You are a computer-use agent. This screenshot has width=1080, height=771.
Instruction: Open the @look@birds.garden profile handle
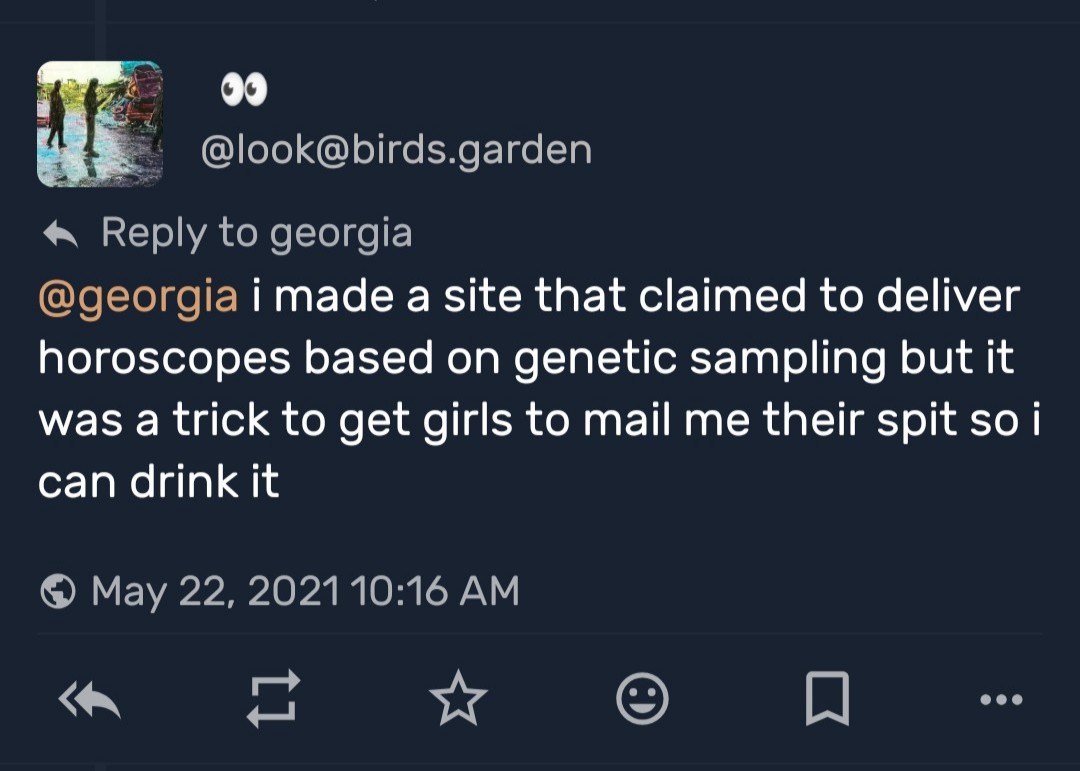click(x=396, y=150)
